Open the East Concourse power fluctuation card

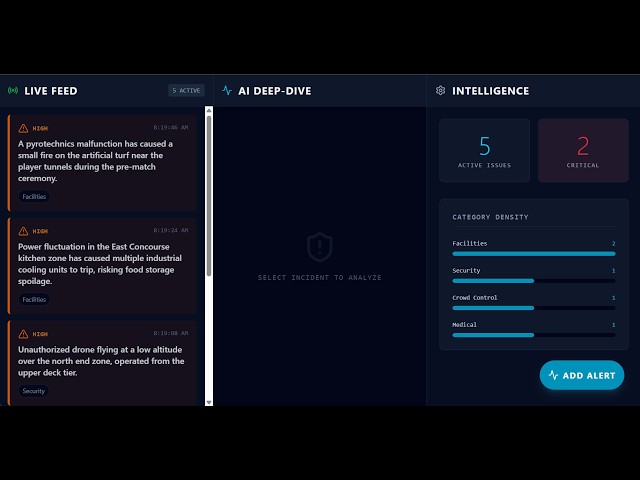pyautogui.click(x=102, y=266)
